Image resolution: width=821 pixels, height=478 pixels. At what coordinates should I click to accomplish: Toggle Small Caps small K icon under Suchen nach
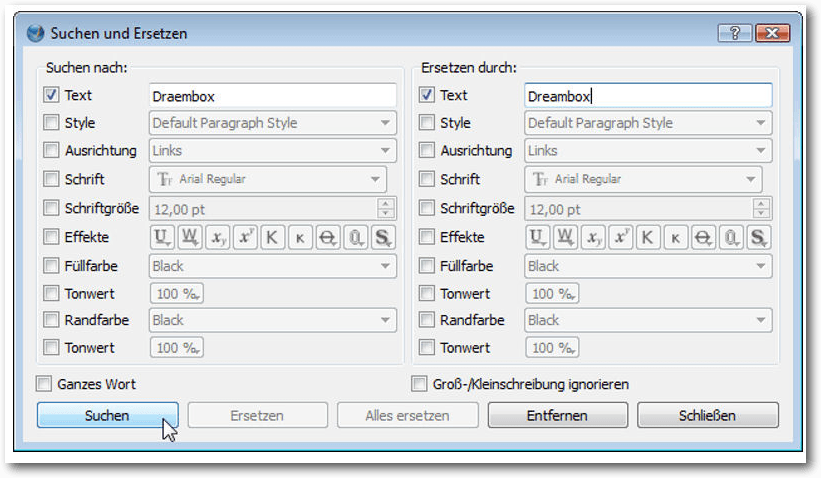300,238
